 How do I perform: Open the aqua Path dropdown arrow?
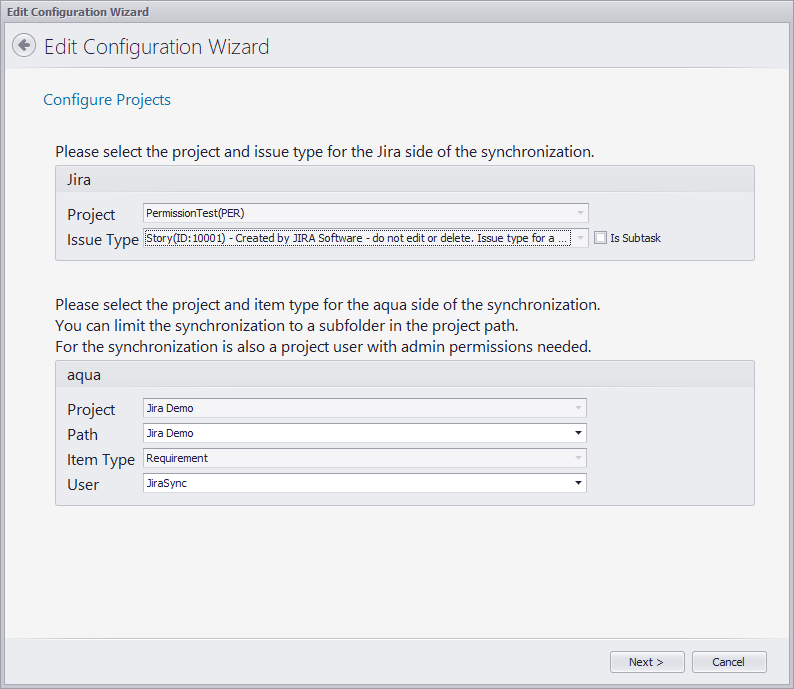[578, 434]
